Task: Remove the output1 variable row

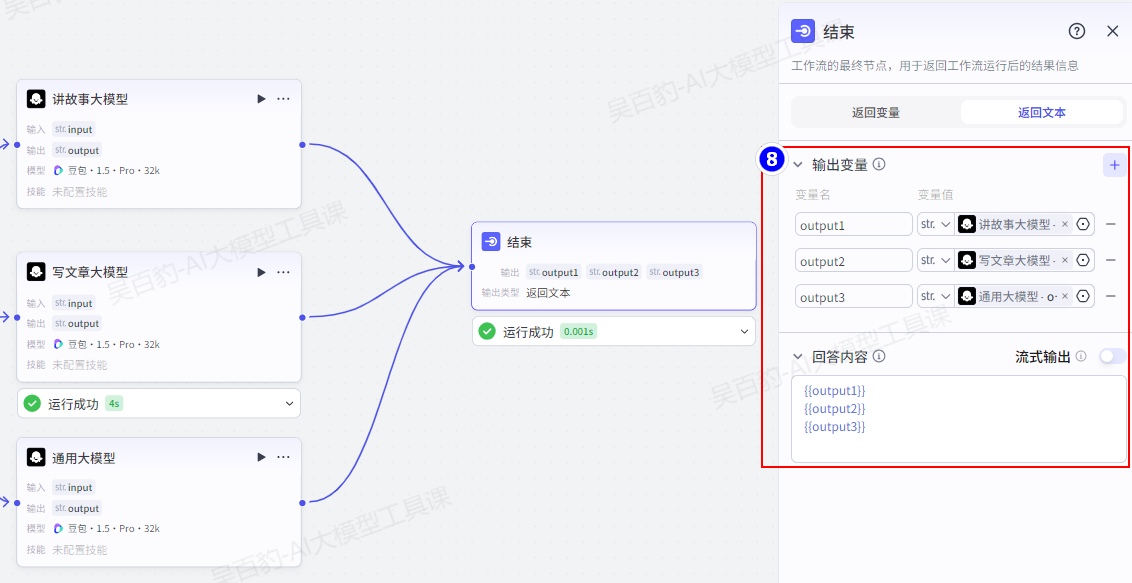Action: pos(1110,225)
